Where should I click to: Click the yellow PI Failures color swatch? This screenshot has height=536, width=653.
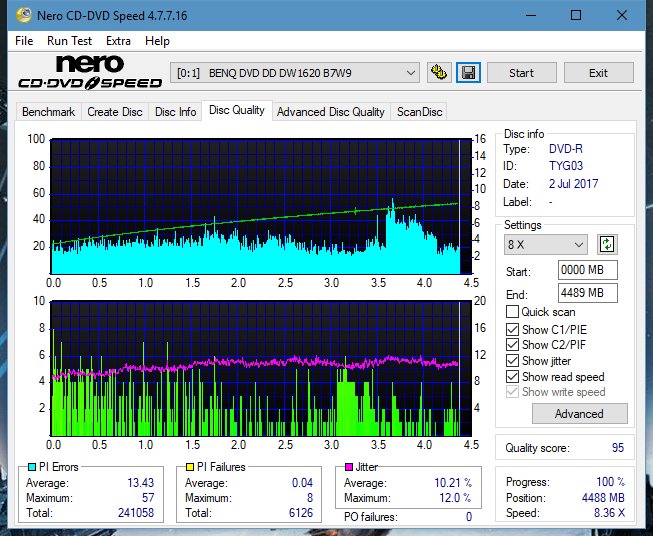pos(190,467)
